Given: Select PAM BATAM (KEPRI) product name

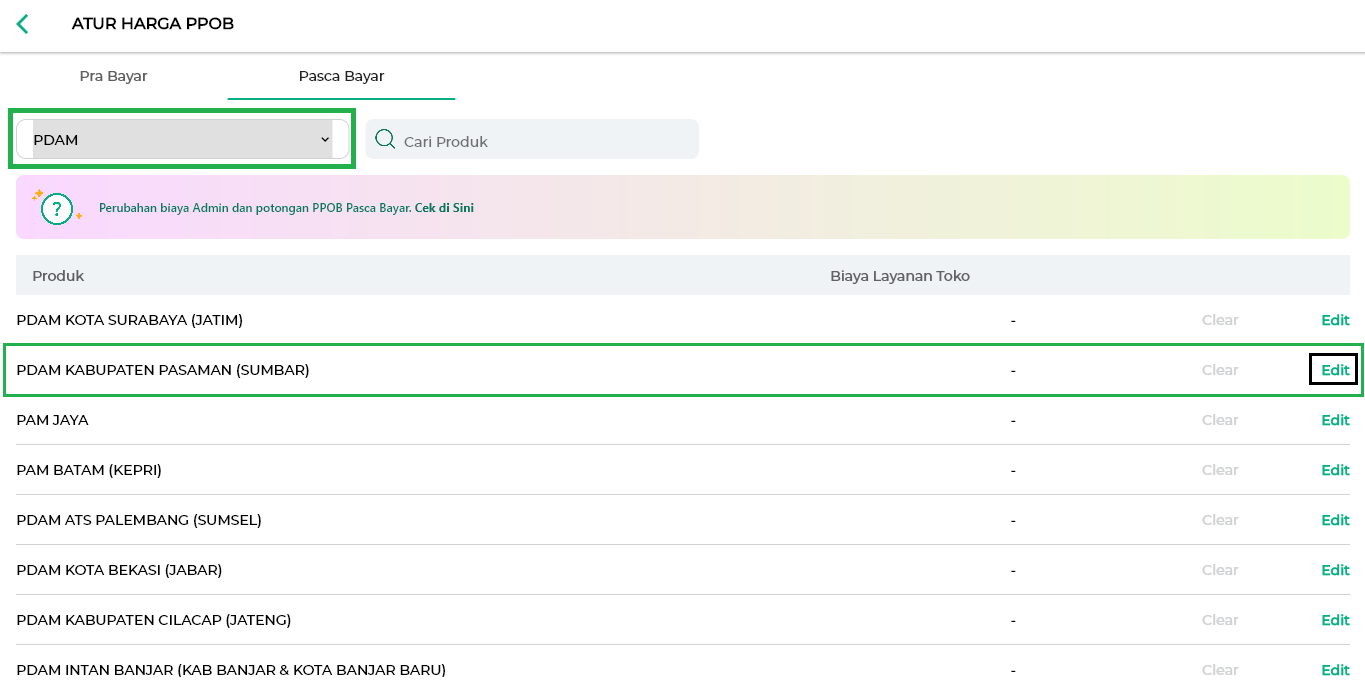Looking at the screenshot, I should [89, 470].
